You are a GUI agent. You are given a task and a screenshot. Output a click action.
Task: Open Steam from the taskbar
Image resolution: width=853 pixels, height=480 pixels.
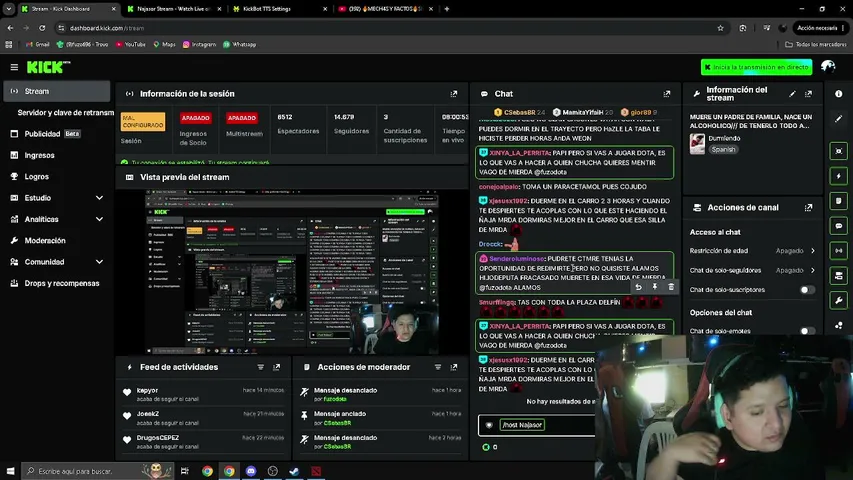click(x=294, y=471)
